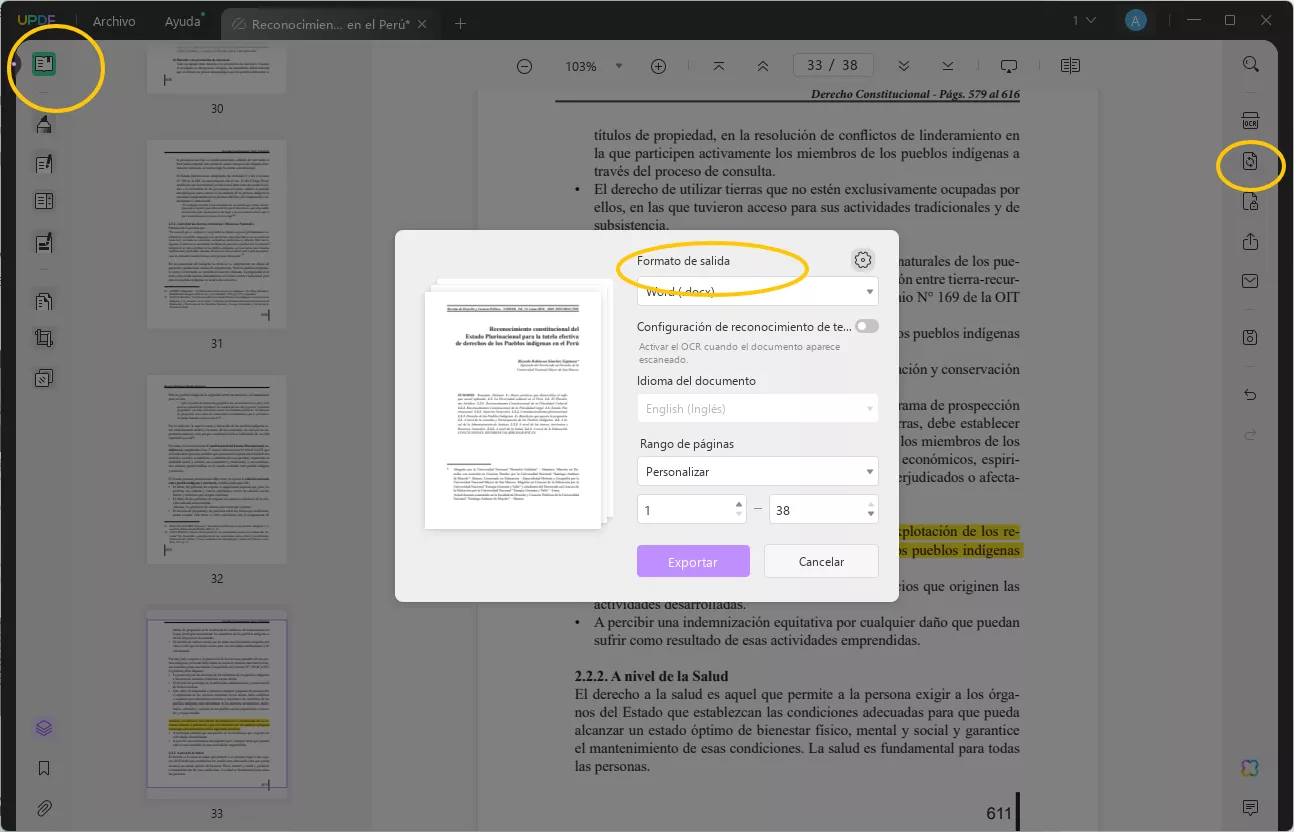This screenshot has width=1294, height=832.
Task: Open the user account avatar A
Action: (x=1135, y=20)
